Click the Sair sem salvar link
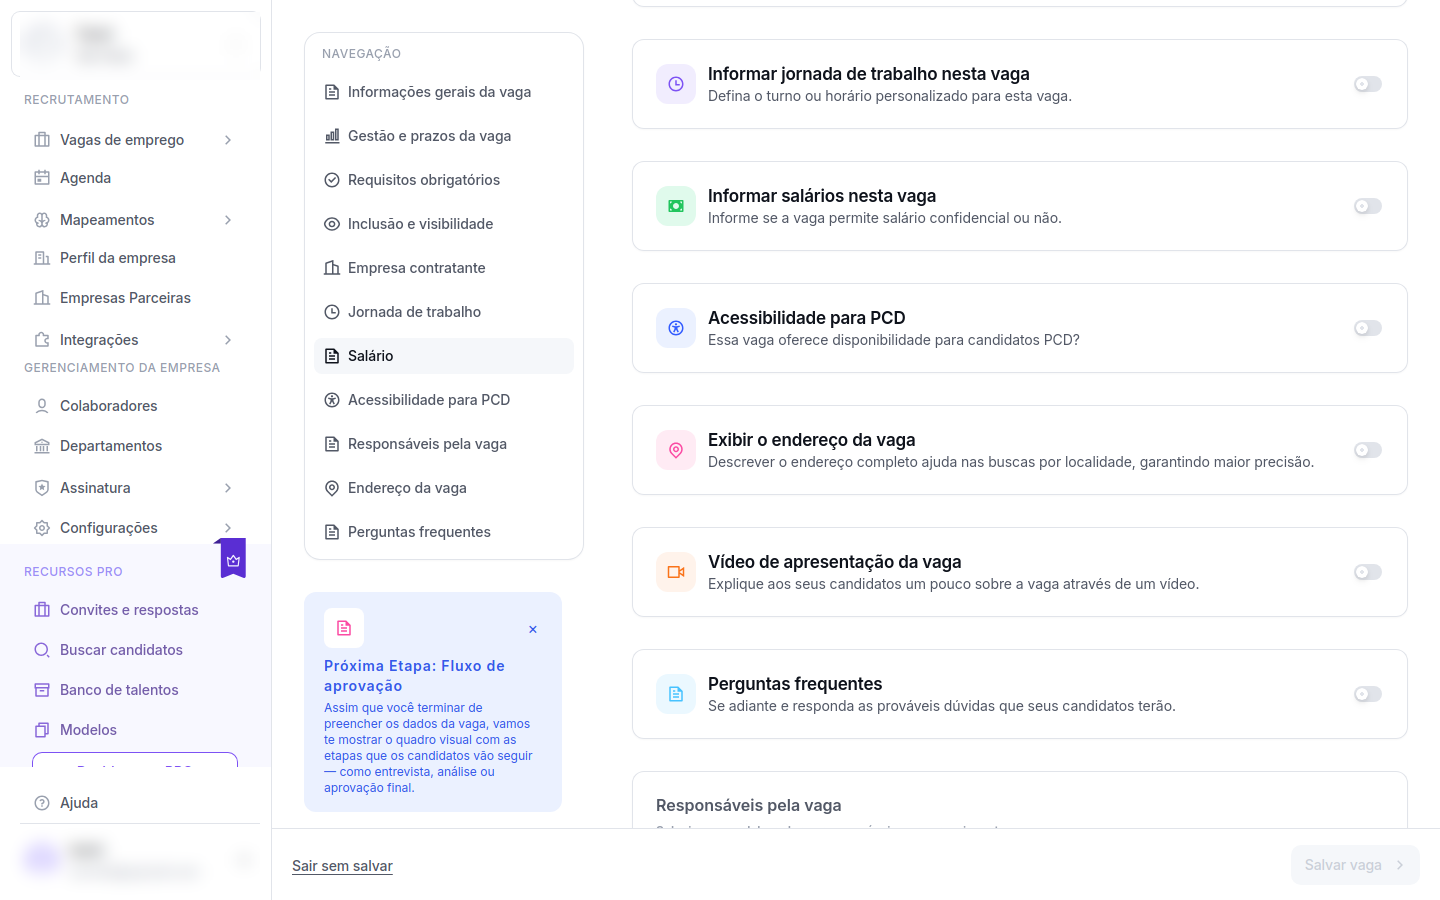 click(342, 866)
